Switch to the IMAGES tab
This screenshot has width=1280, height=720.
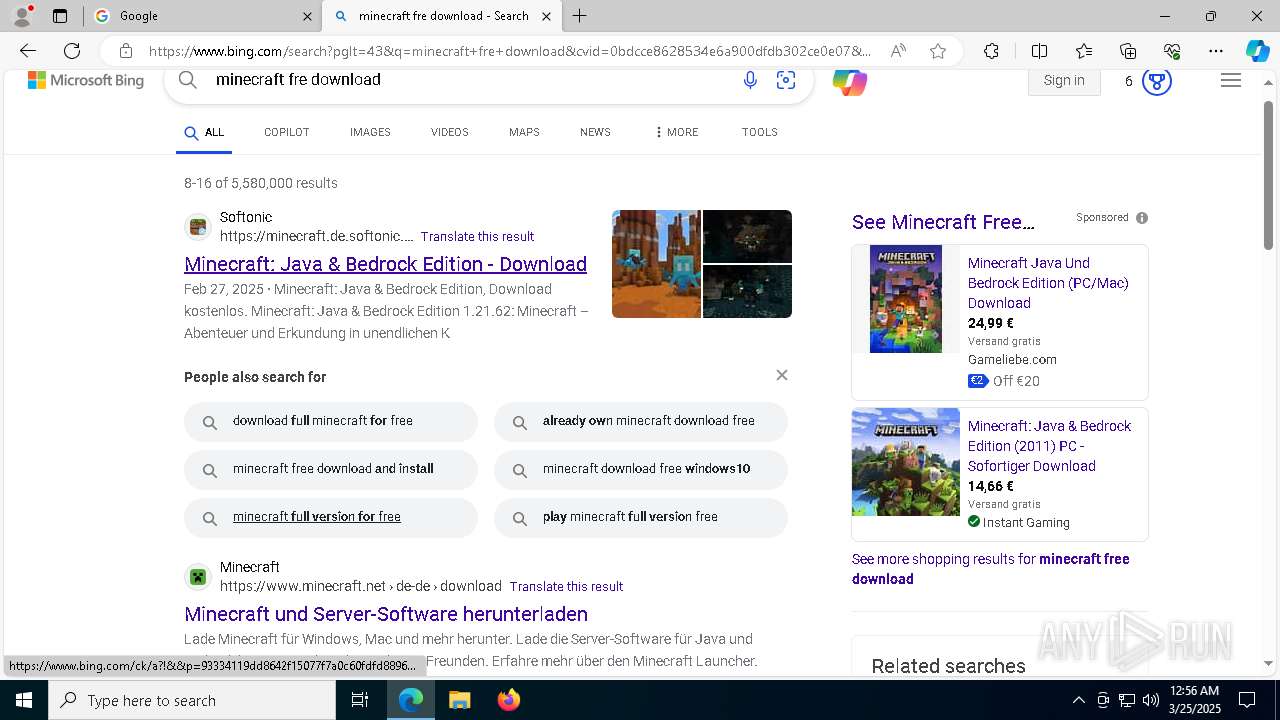(370, 132)
